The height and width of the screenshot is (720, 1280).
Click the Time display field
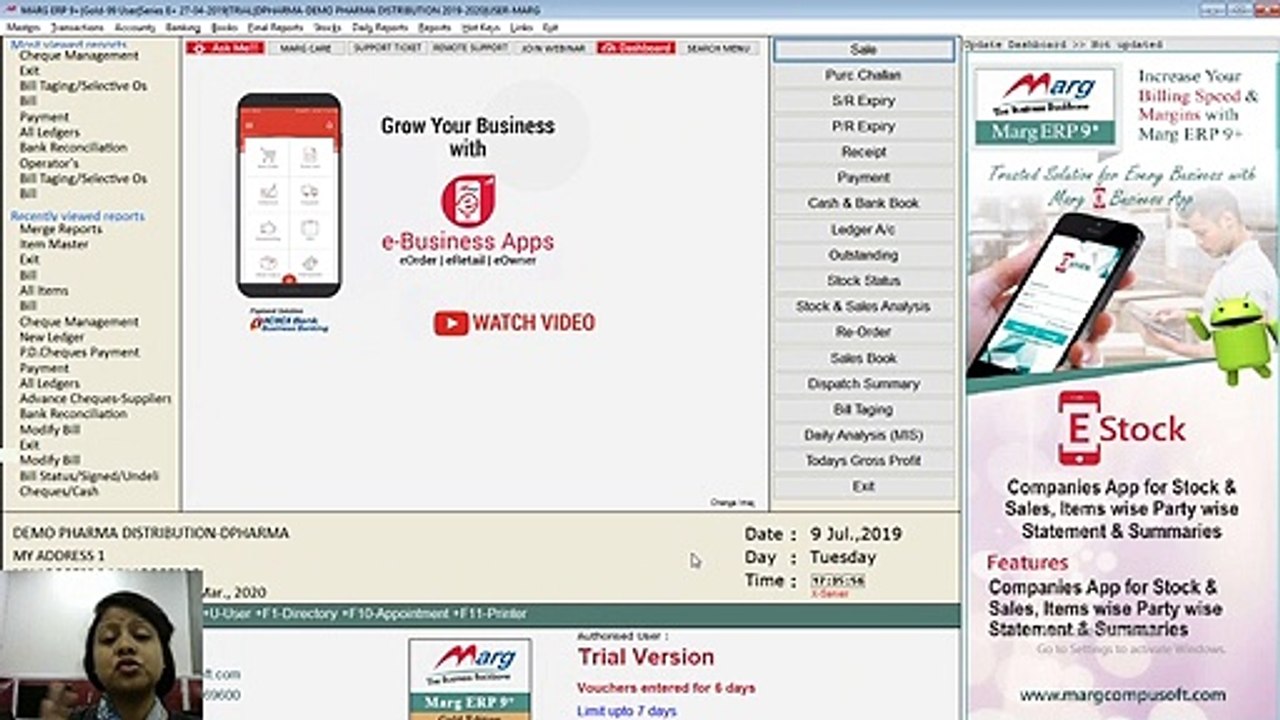point(838,580)
